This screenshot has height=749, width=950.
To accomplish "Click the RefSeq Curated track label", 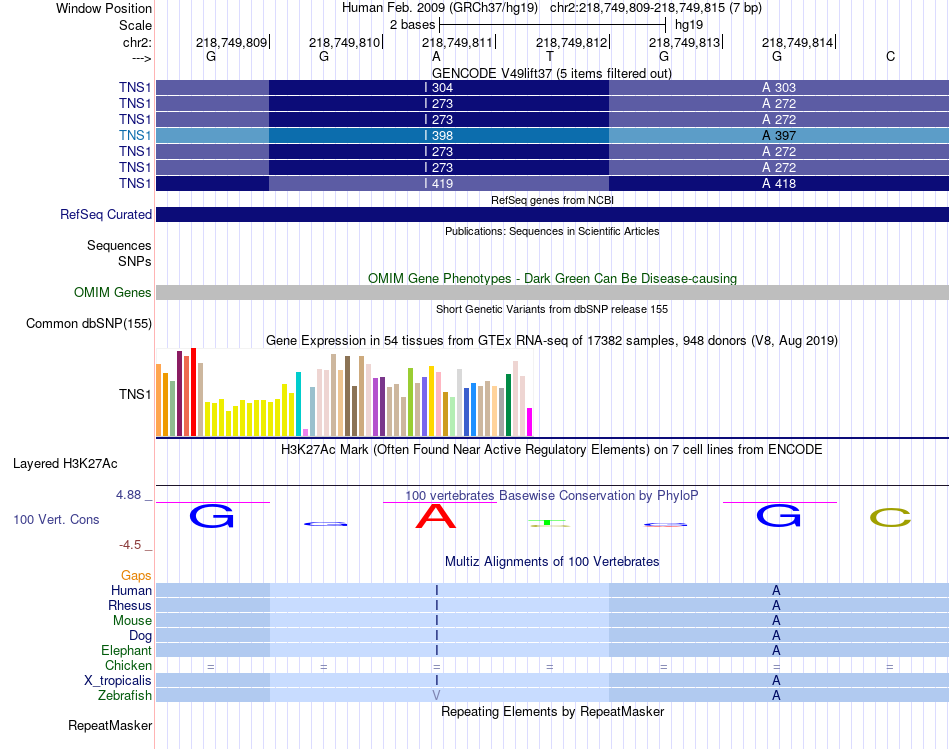I will point(106,215).
